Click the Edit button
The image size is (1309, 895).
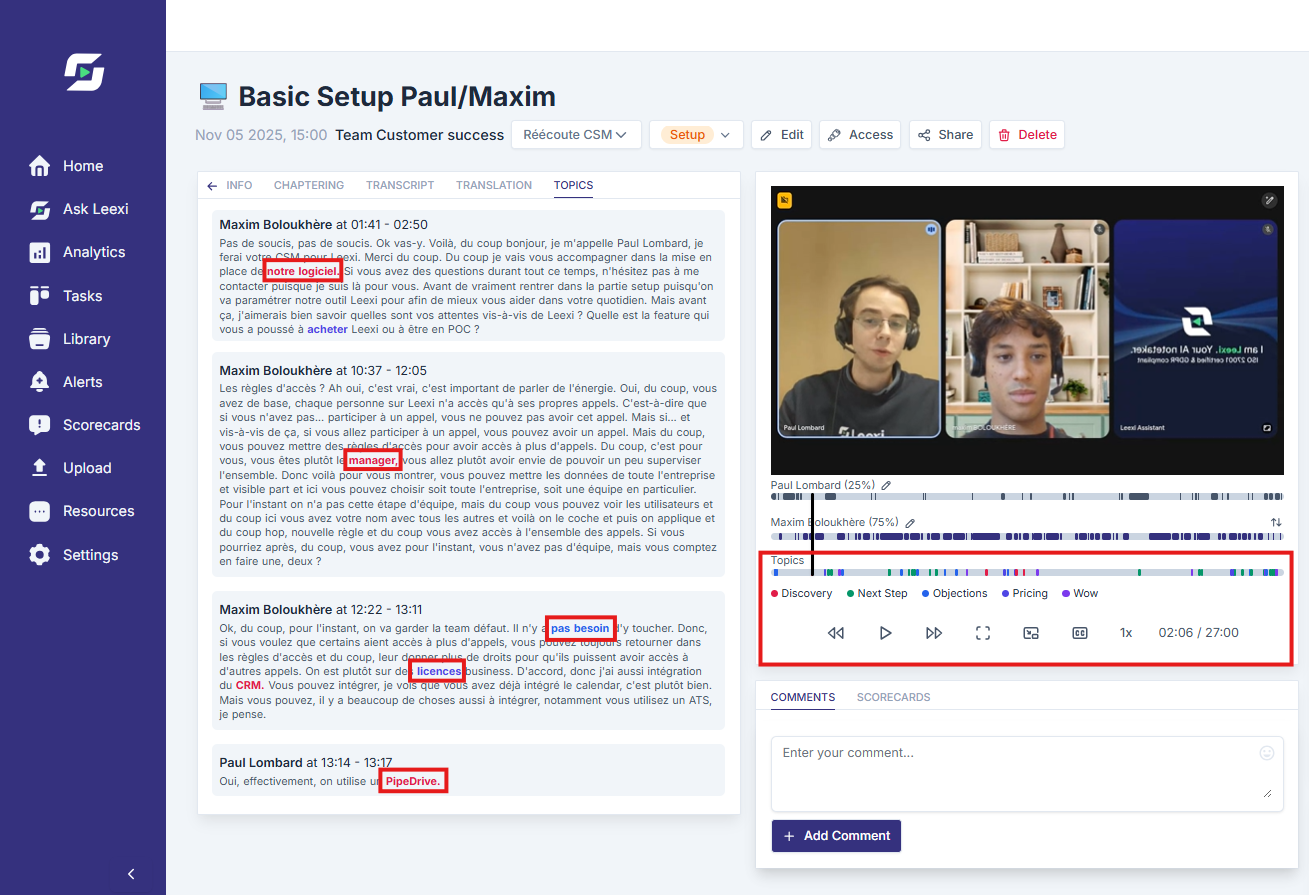[x=782, y=135]
